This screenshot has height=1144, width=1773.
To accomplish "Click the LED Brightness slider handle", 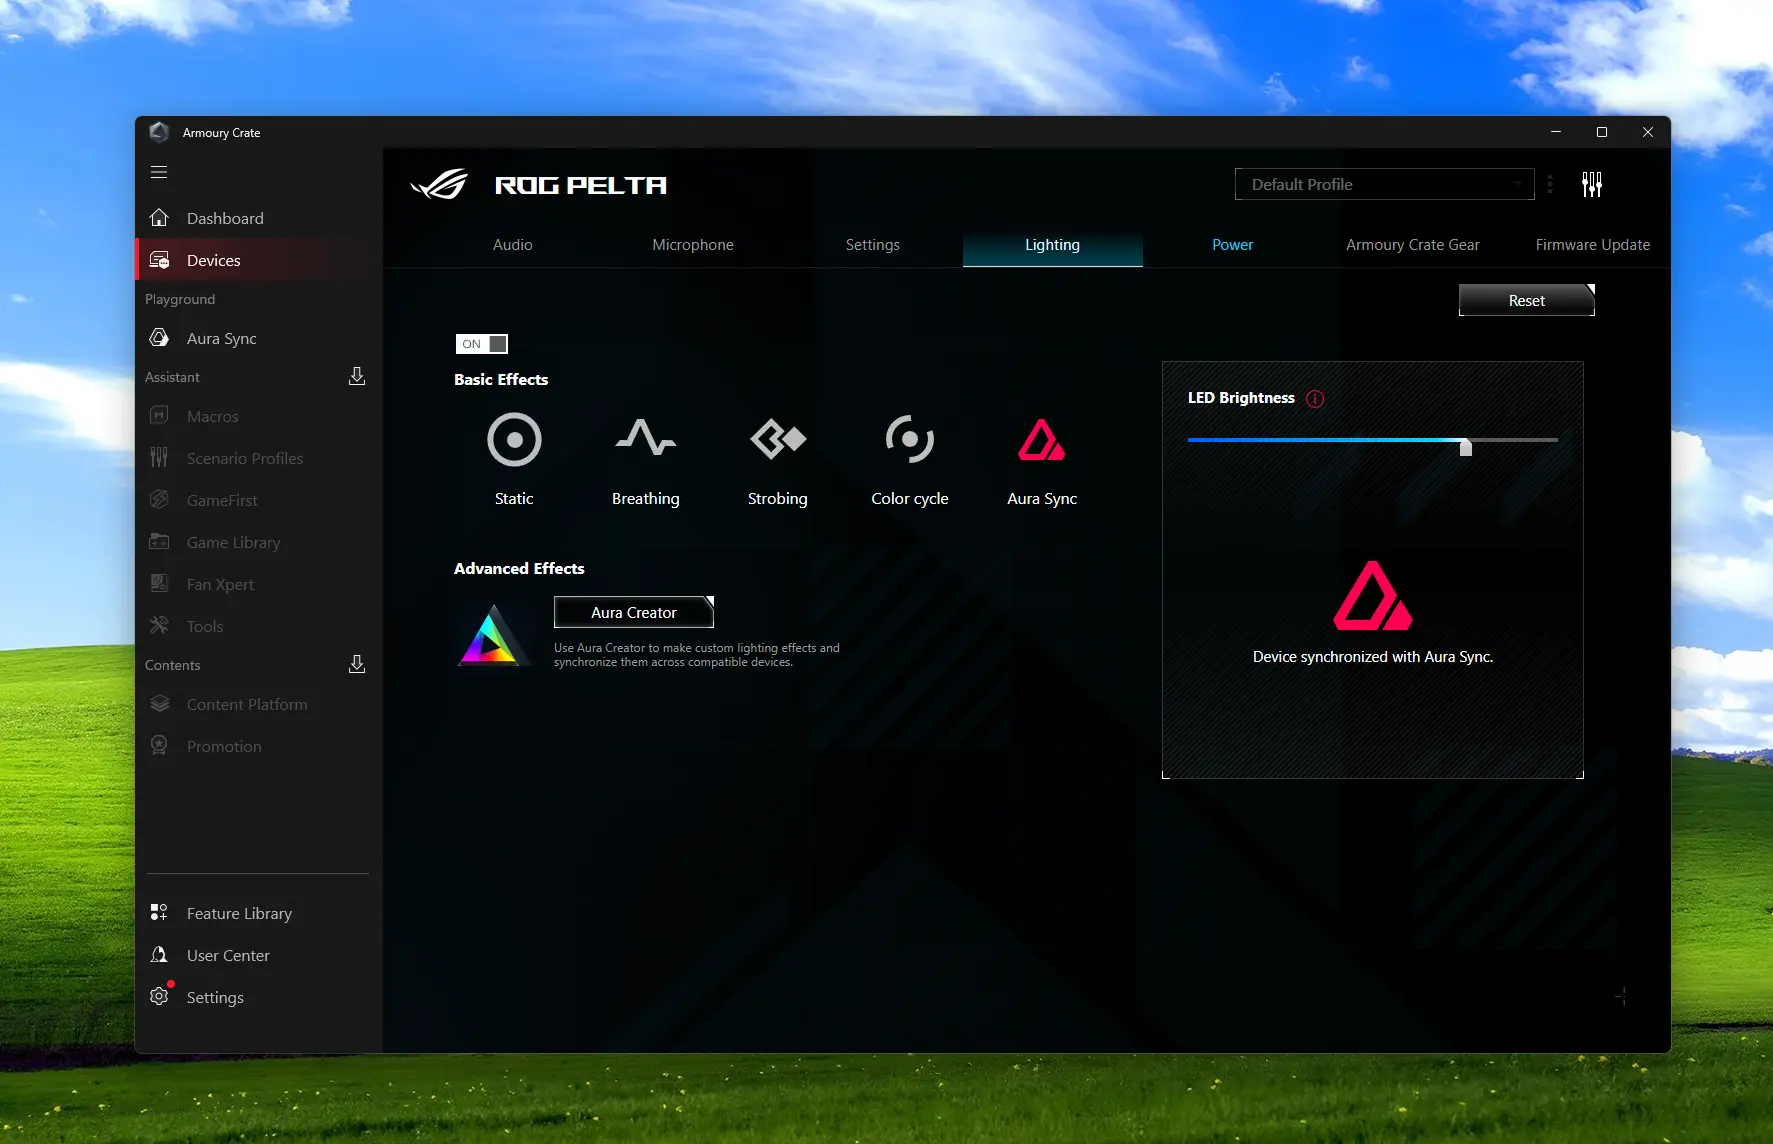I will tap(1465, 446).
